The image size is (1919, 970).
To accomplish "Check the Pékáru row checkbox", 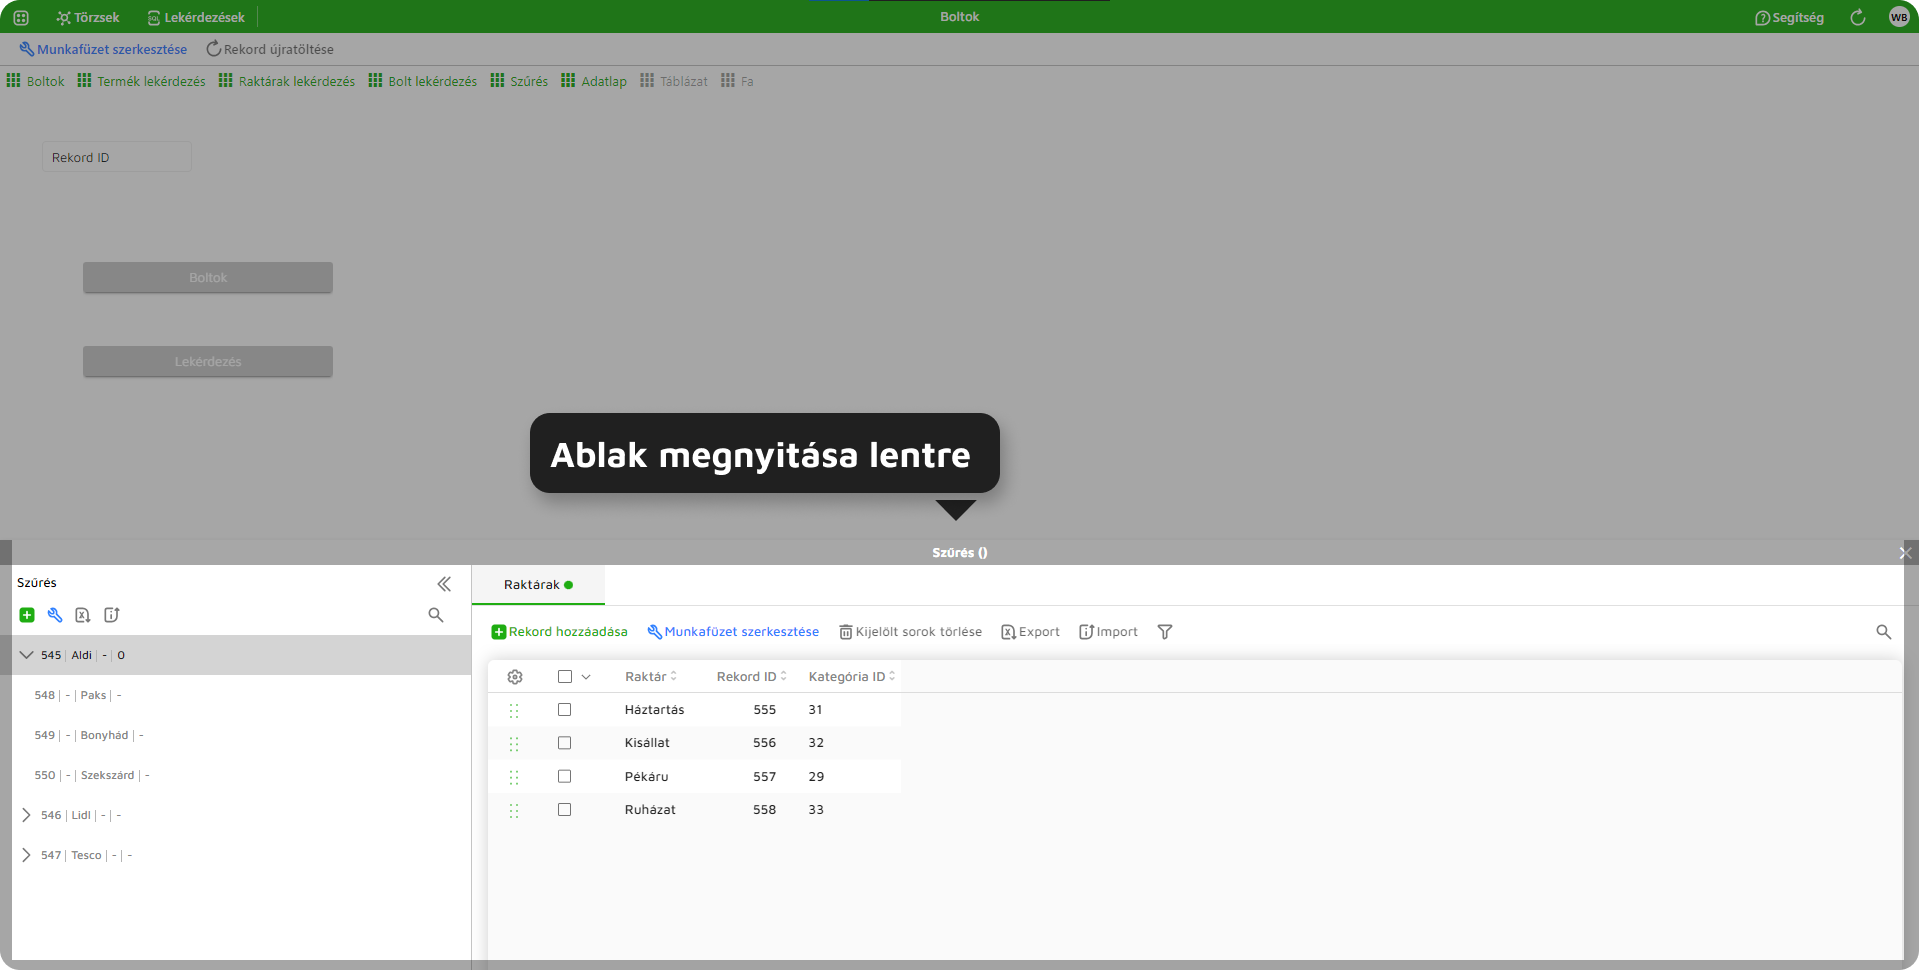I will [x=565, y=777].
